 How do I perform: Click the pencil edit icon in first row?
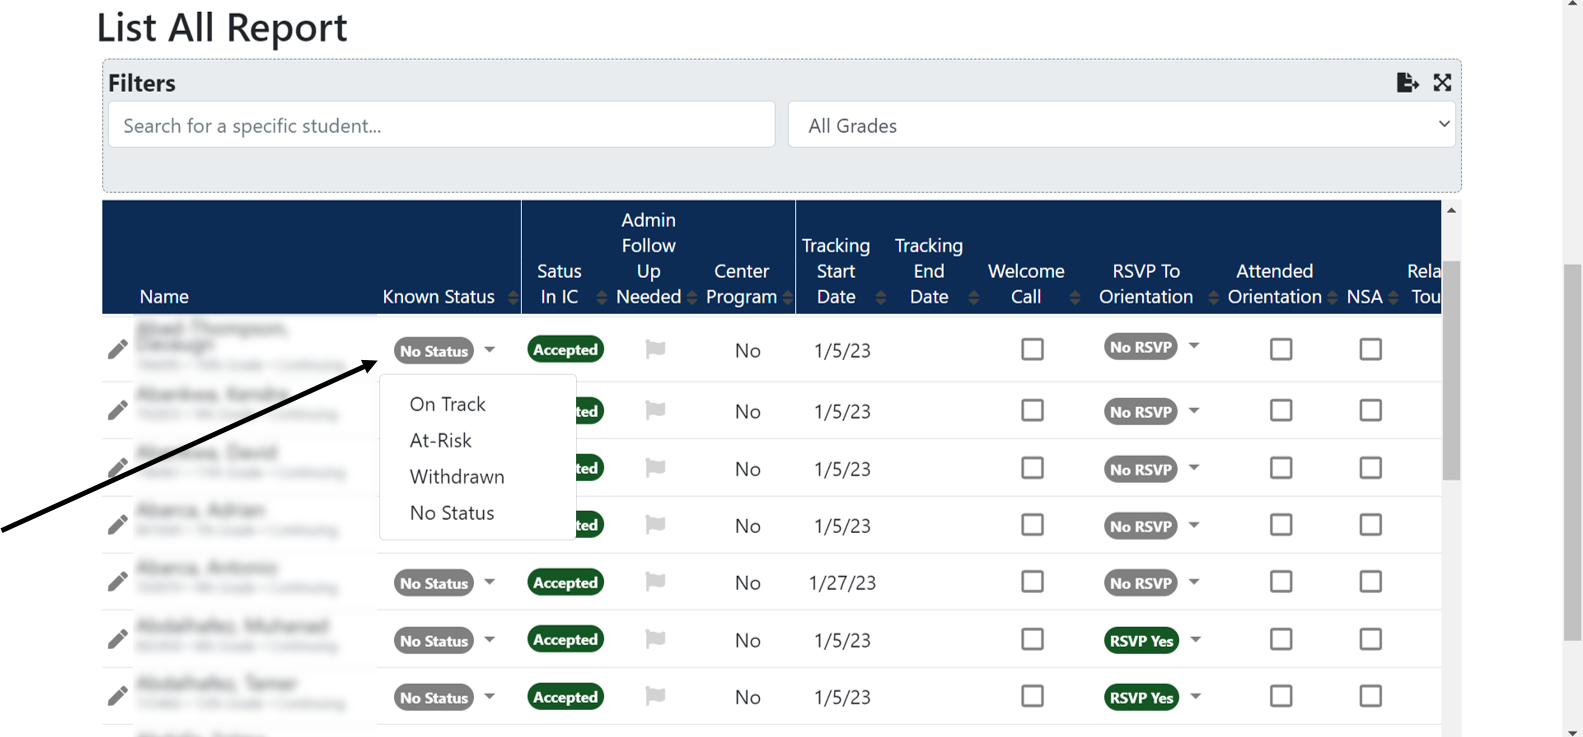point(118,349)
